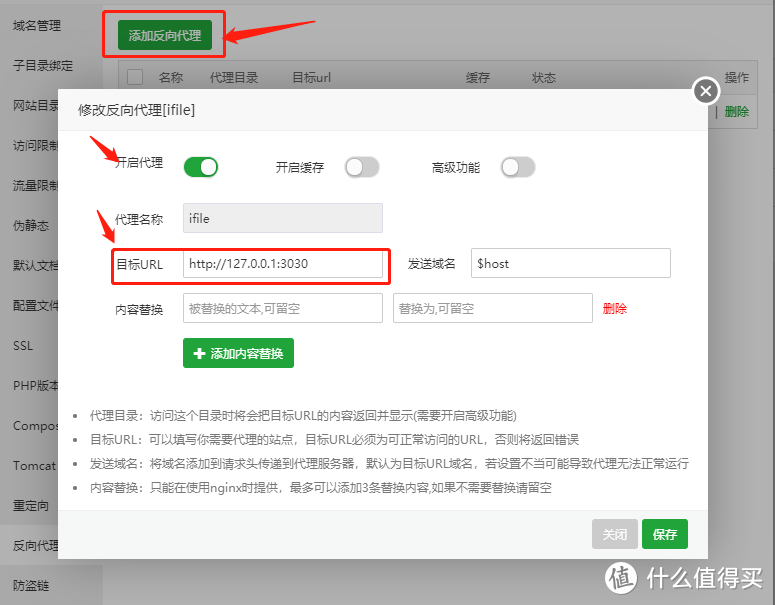The image size is (775, 605).
Task: Click the 目标url column header
Action: (x=311, y=78)
